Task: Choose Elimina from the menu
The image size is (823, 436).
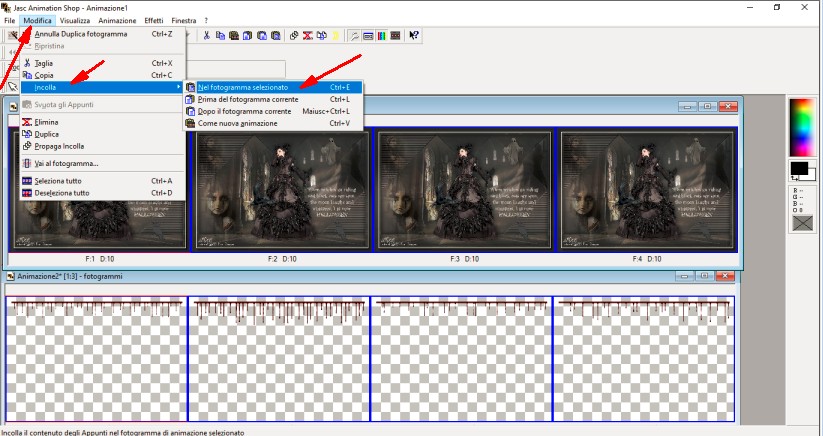Action: tap(103, 122)
